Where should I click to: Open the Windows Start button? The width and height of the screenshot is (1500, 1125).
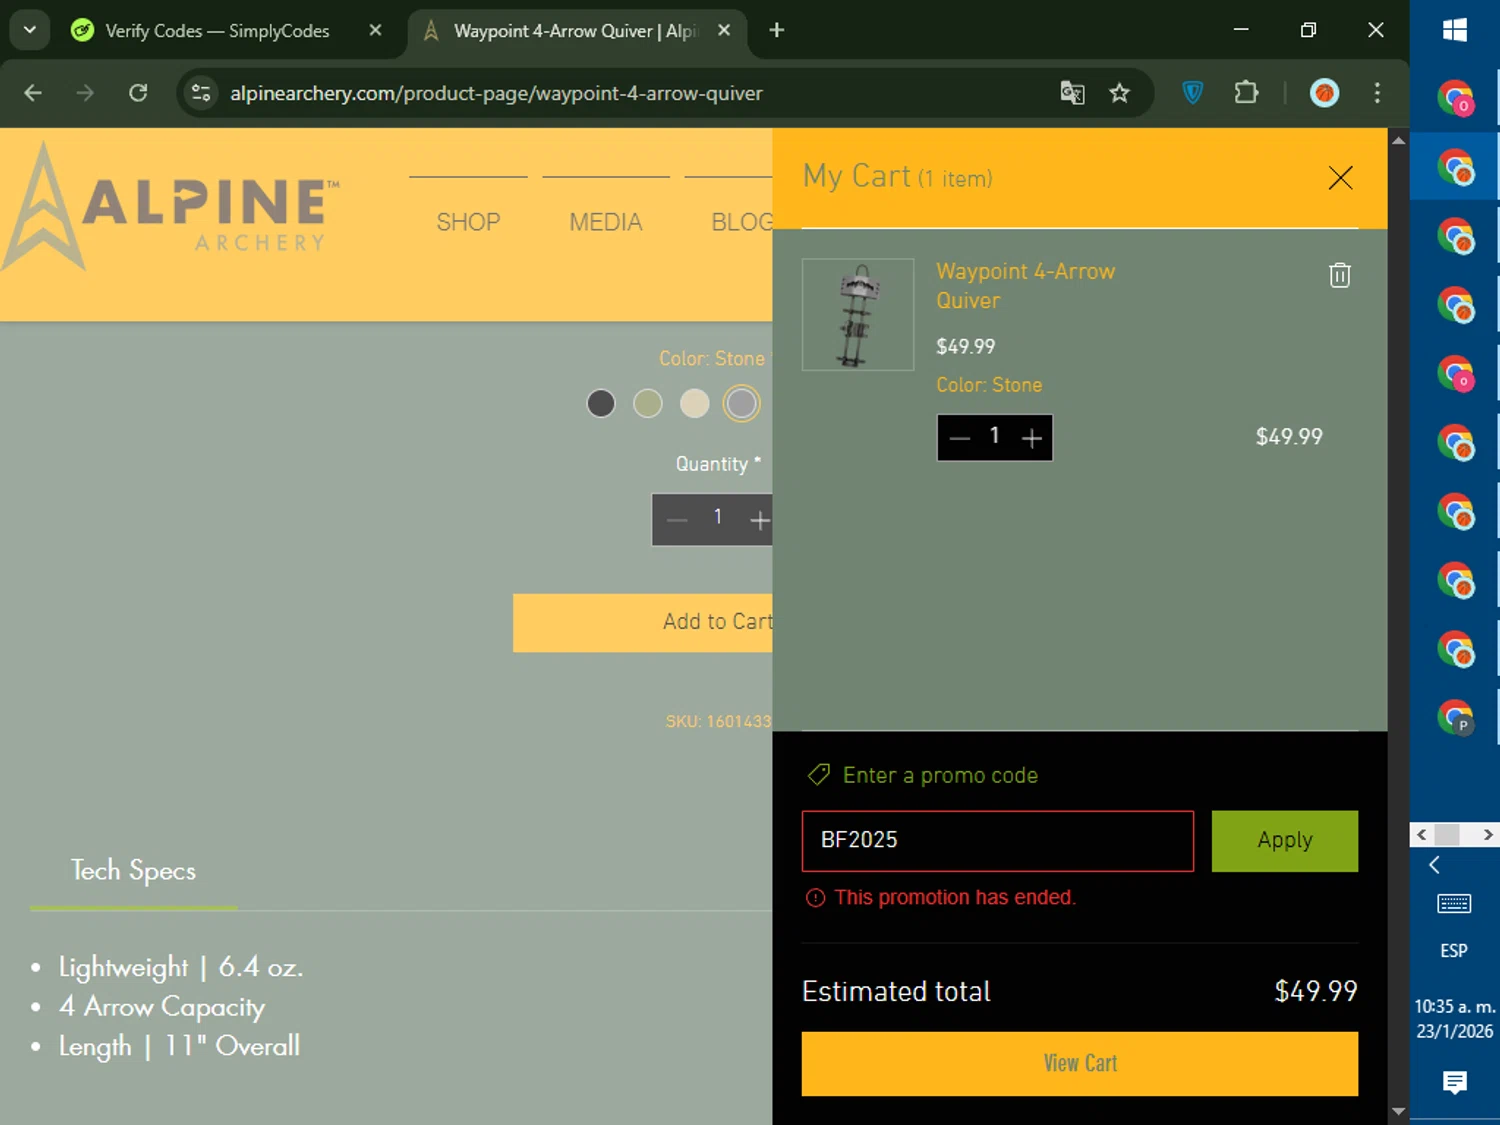coord(1455,31)
